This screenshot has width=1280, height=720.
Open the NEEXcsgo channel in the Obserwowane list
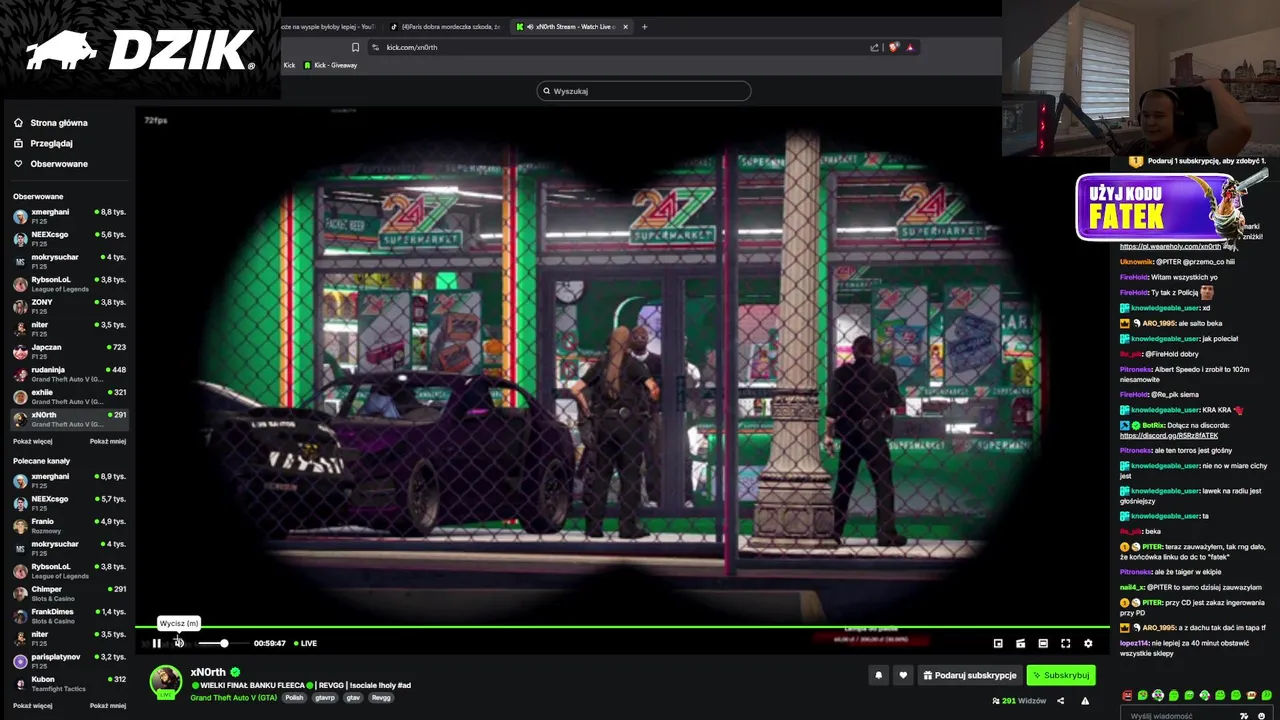tap(69, 238)
